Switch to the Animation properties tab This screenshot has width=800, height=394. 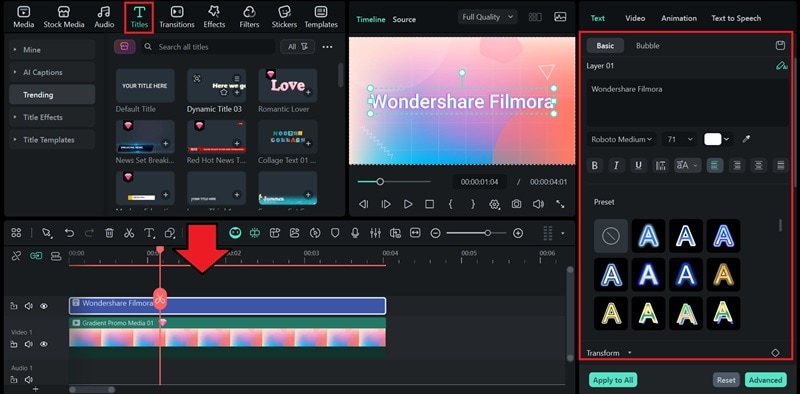679,18
